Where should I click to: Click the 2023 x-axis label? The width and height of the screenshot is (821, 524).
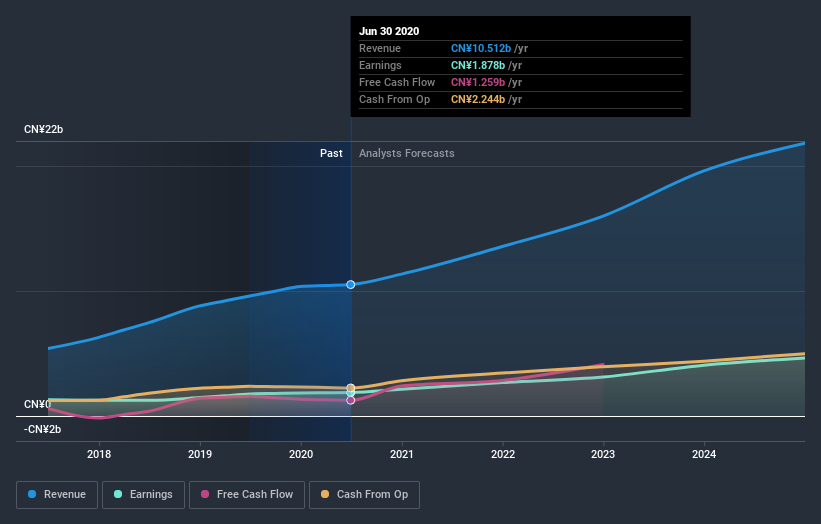click(x=603, y=454)
